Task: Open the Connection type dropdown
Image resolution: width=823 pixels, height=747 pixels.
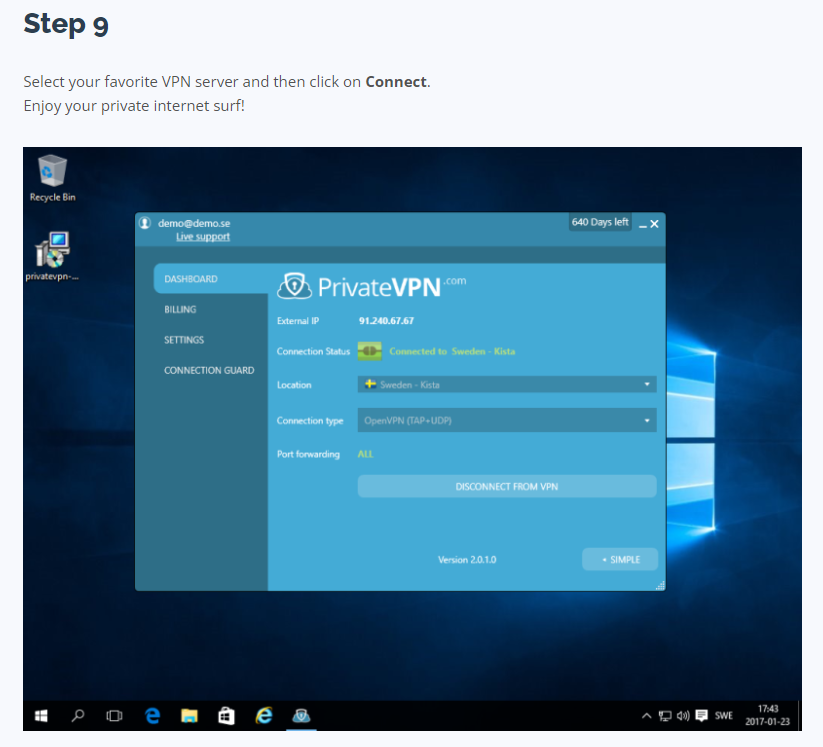Action: coord(507,420)
